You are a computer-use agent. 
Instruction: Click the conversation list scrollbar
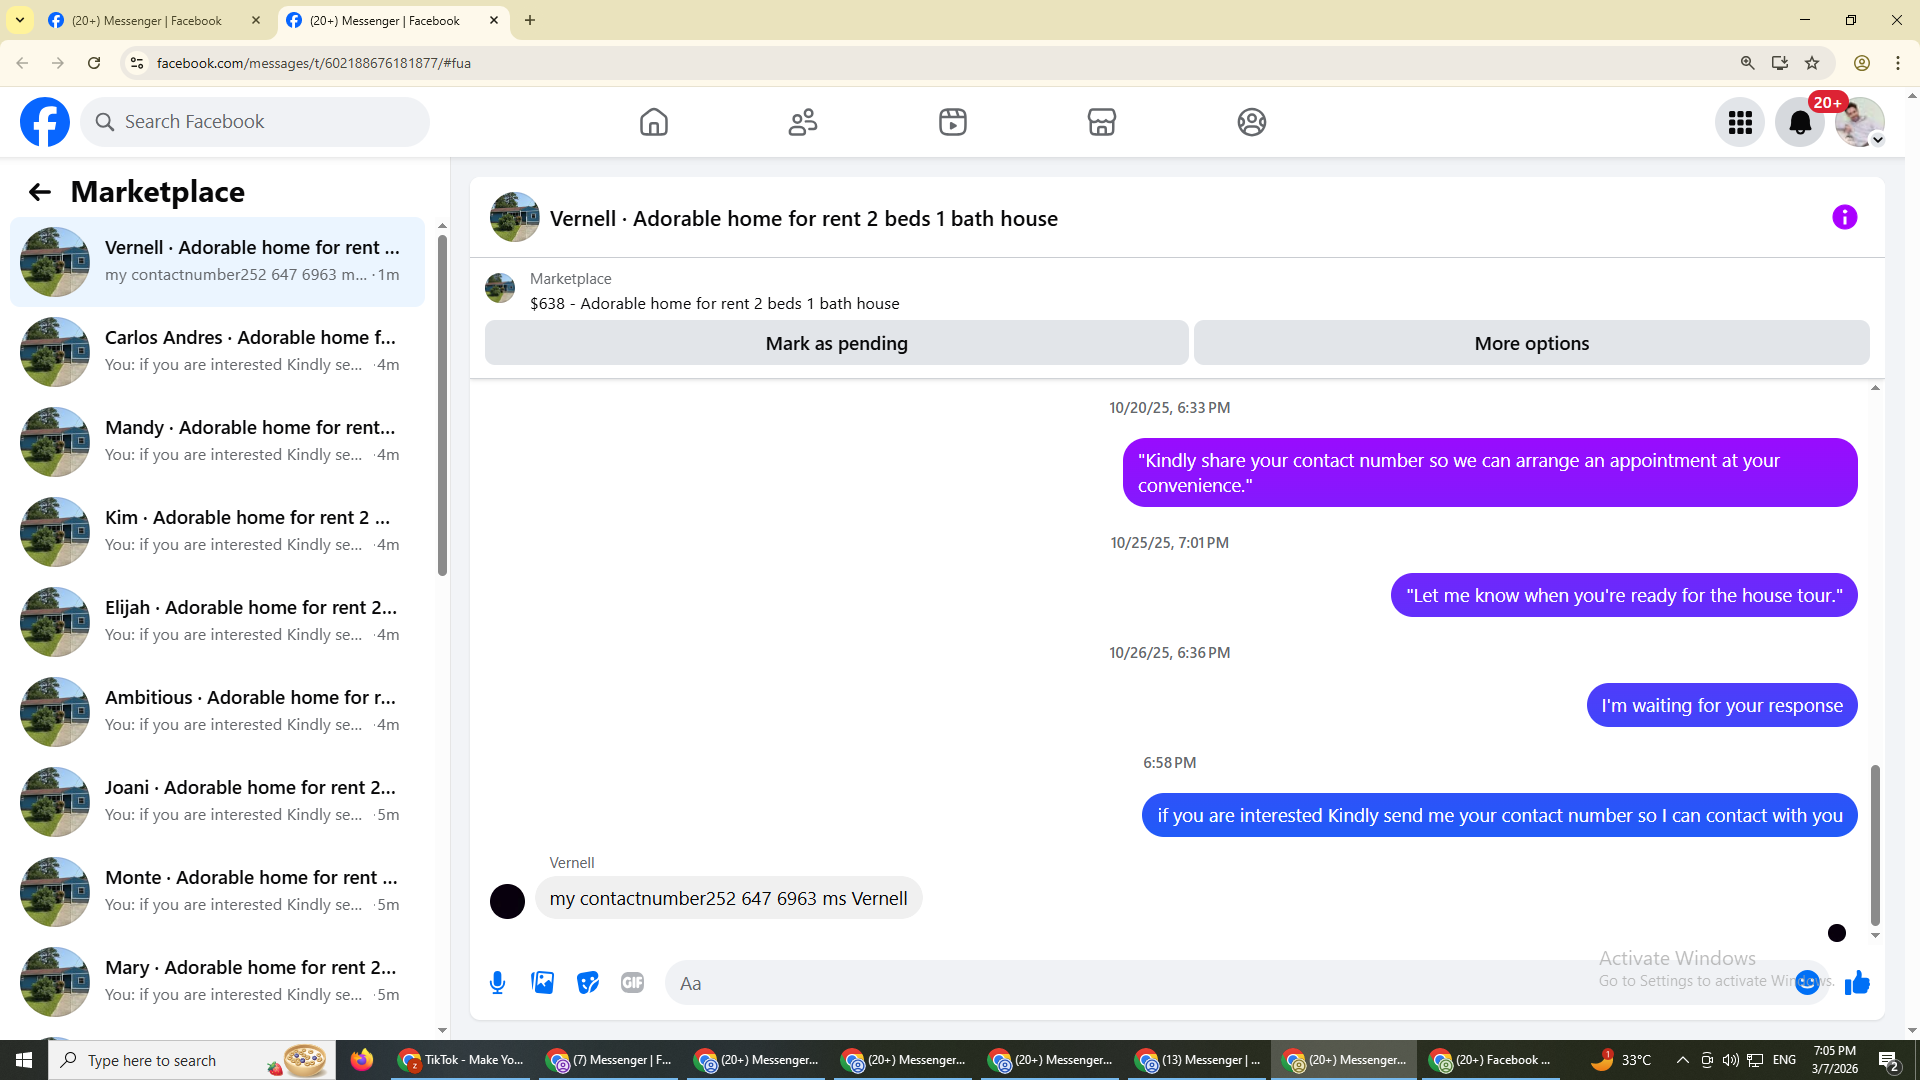tap(442, 405)
